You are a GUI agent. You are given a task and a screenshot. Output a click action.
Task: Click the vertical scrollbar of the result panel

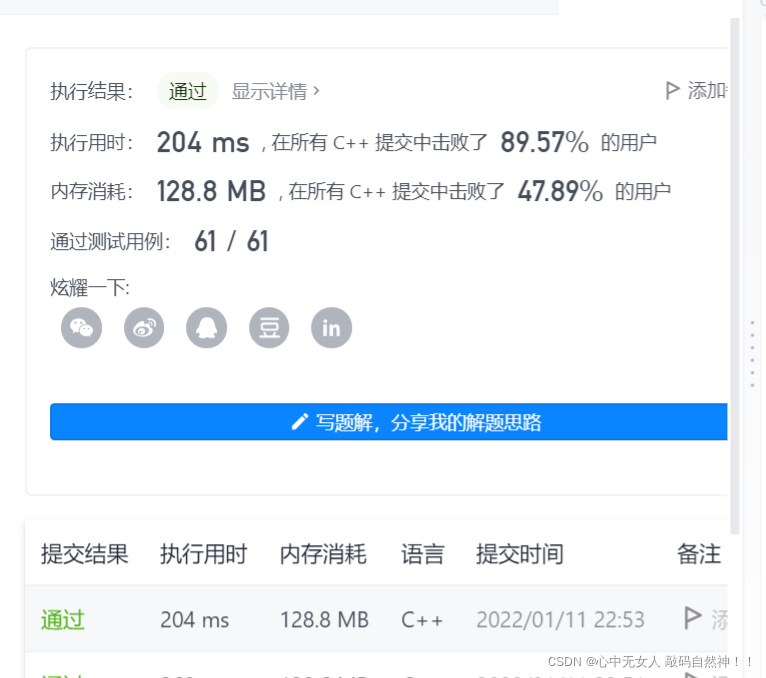click(735, 276)
